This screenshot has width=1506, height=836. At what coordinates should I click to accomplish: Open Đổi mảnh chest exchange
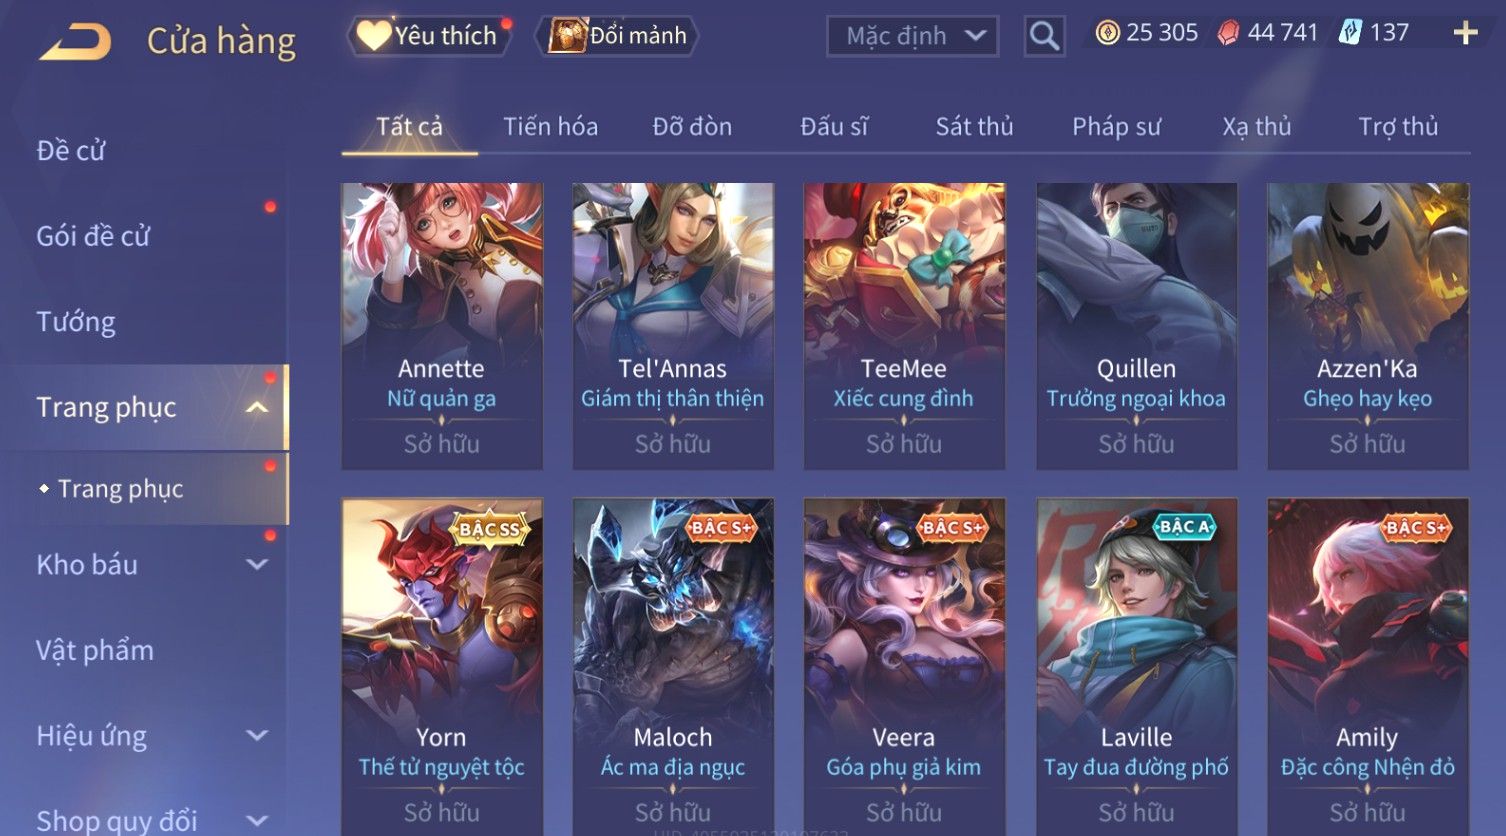tap(617, 36)
